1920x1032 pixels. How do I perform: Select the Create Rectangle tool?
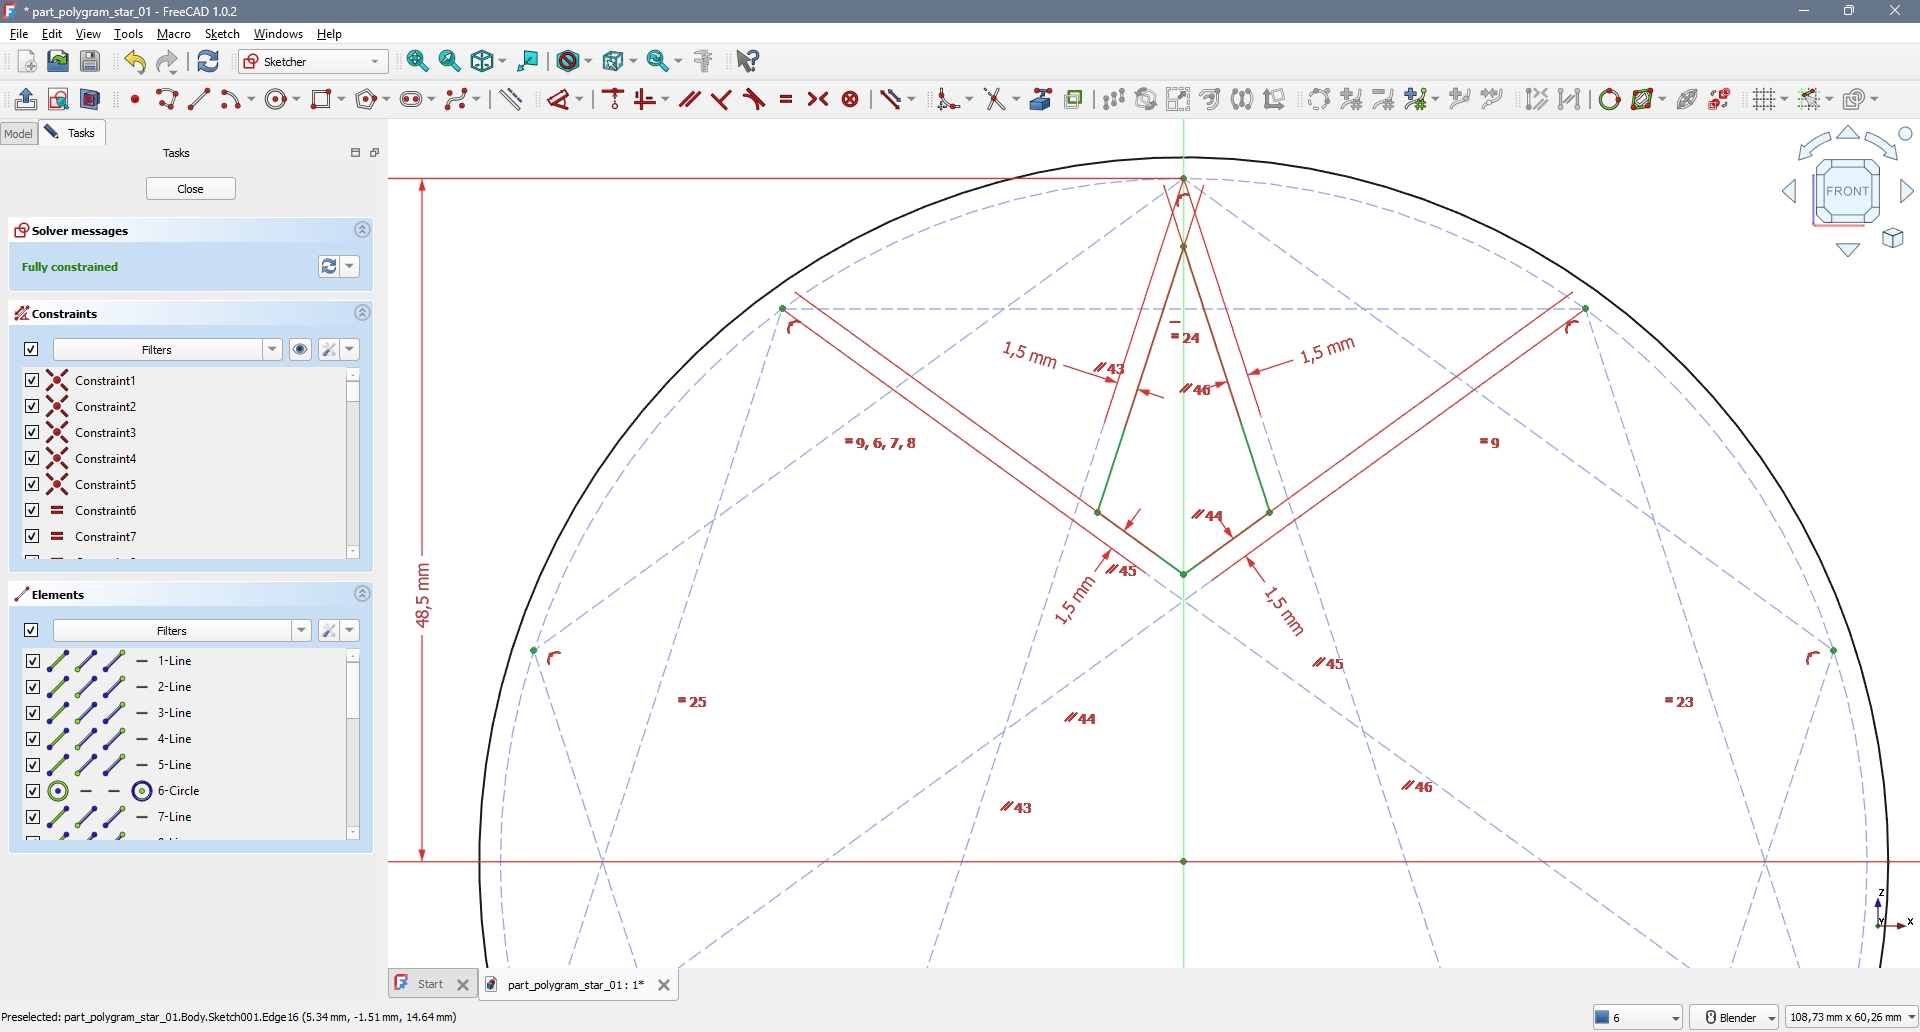321,99
